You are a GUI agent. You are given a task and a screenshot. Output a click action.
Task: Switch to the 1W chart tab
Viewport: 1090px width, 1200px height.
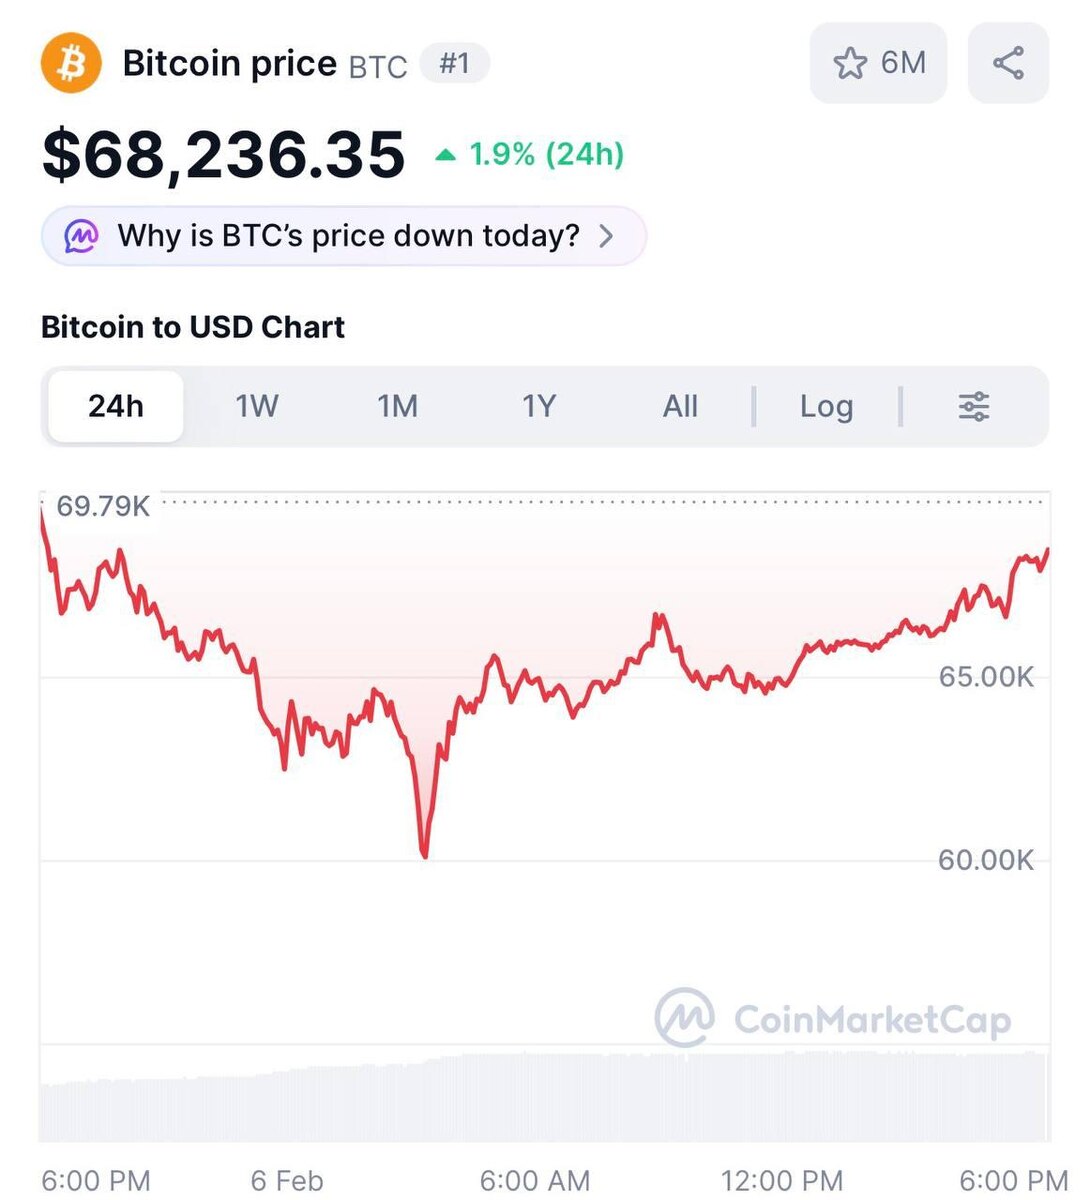[x=257, y=406]
